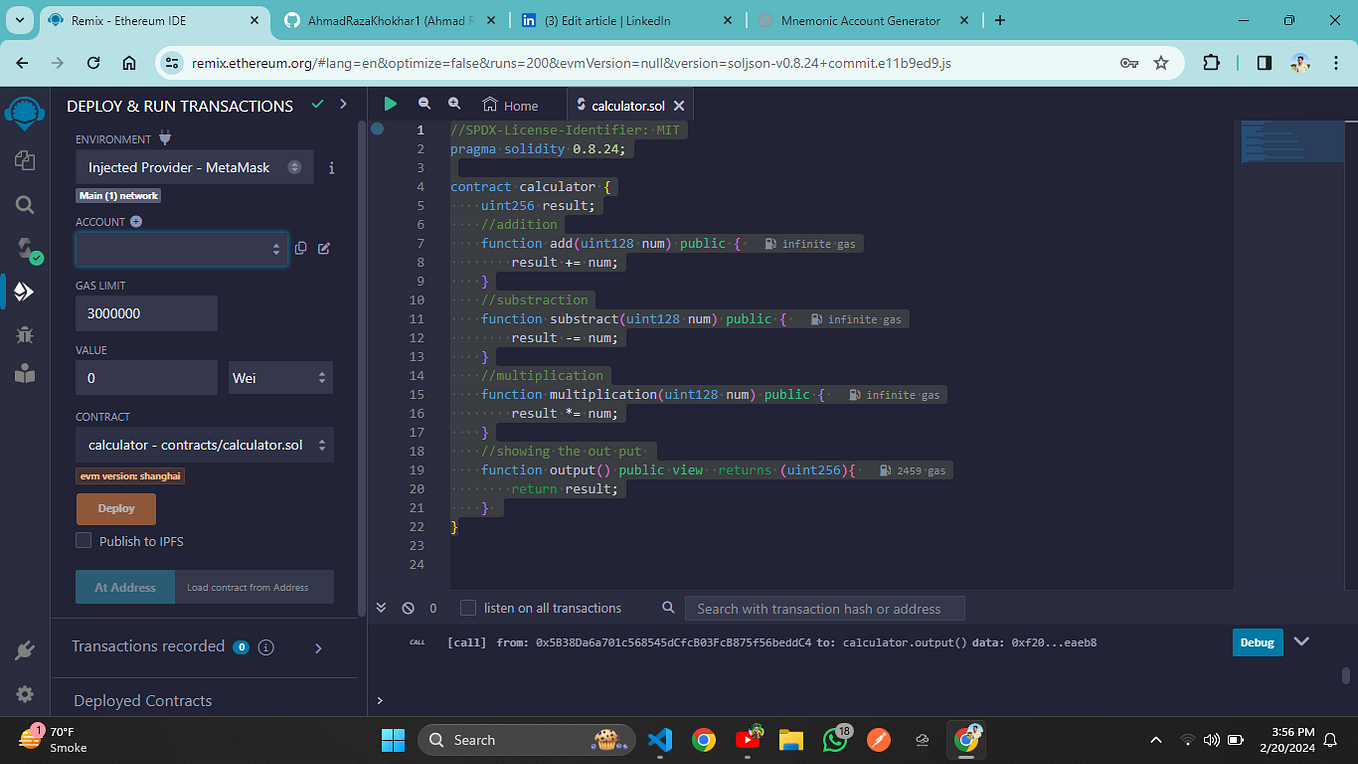Screen dimensions: 1358x764
Task: Open the Environment provider dropdown
Action: pos(195,167)
